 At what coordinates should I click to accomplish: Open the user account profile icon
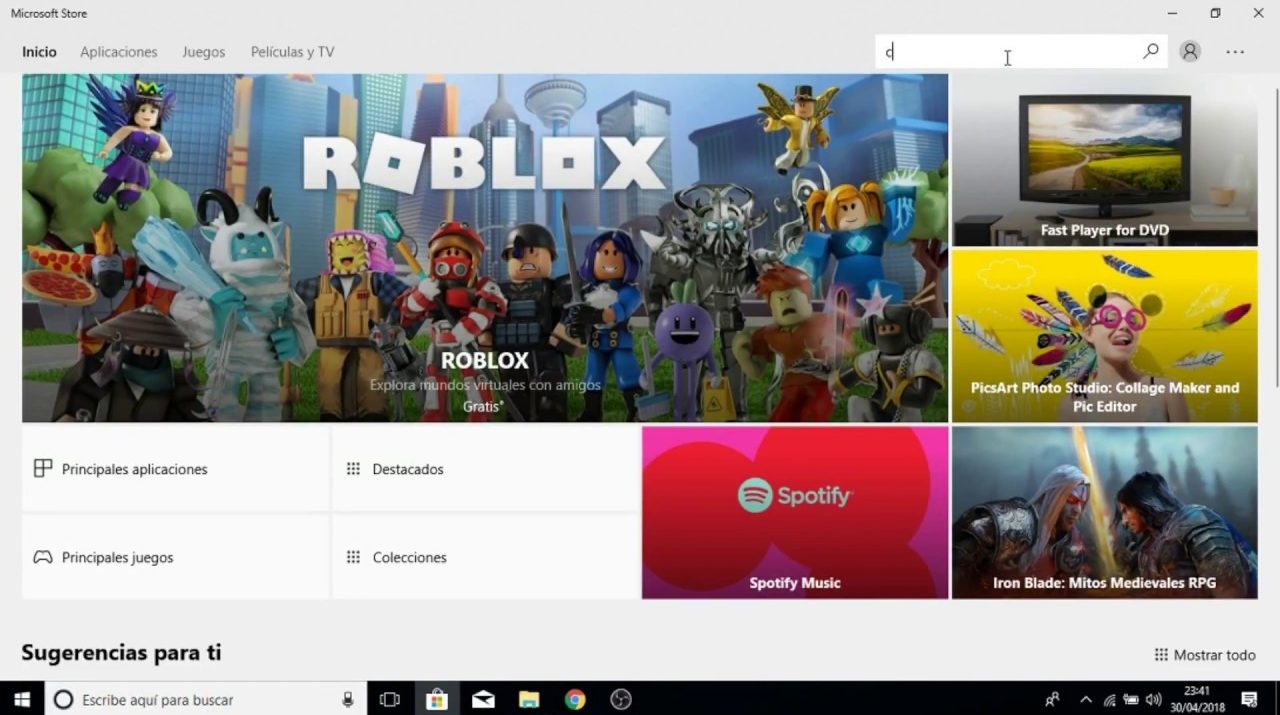(1189, 52)
